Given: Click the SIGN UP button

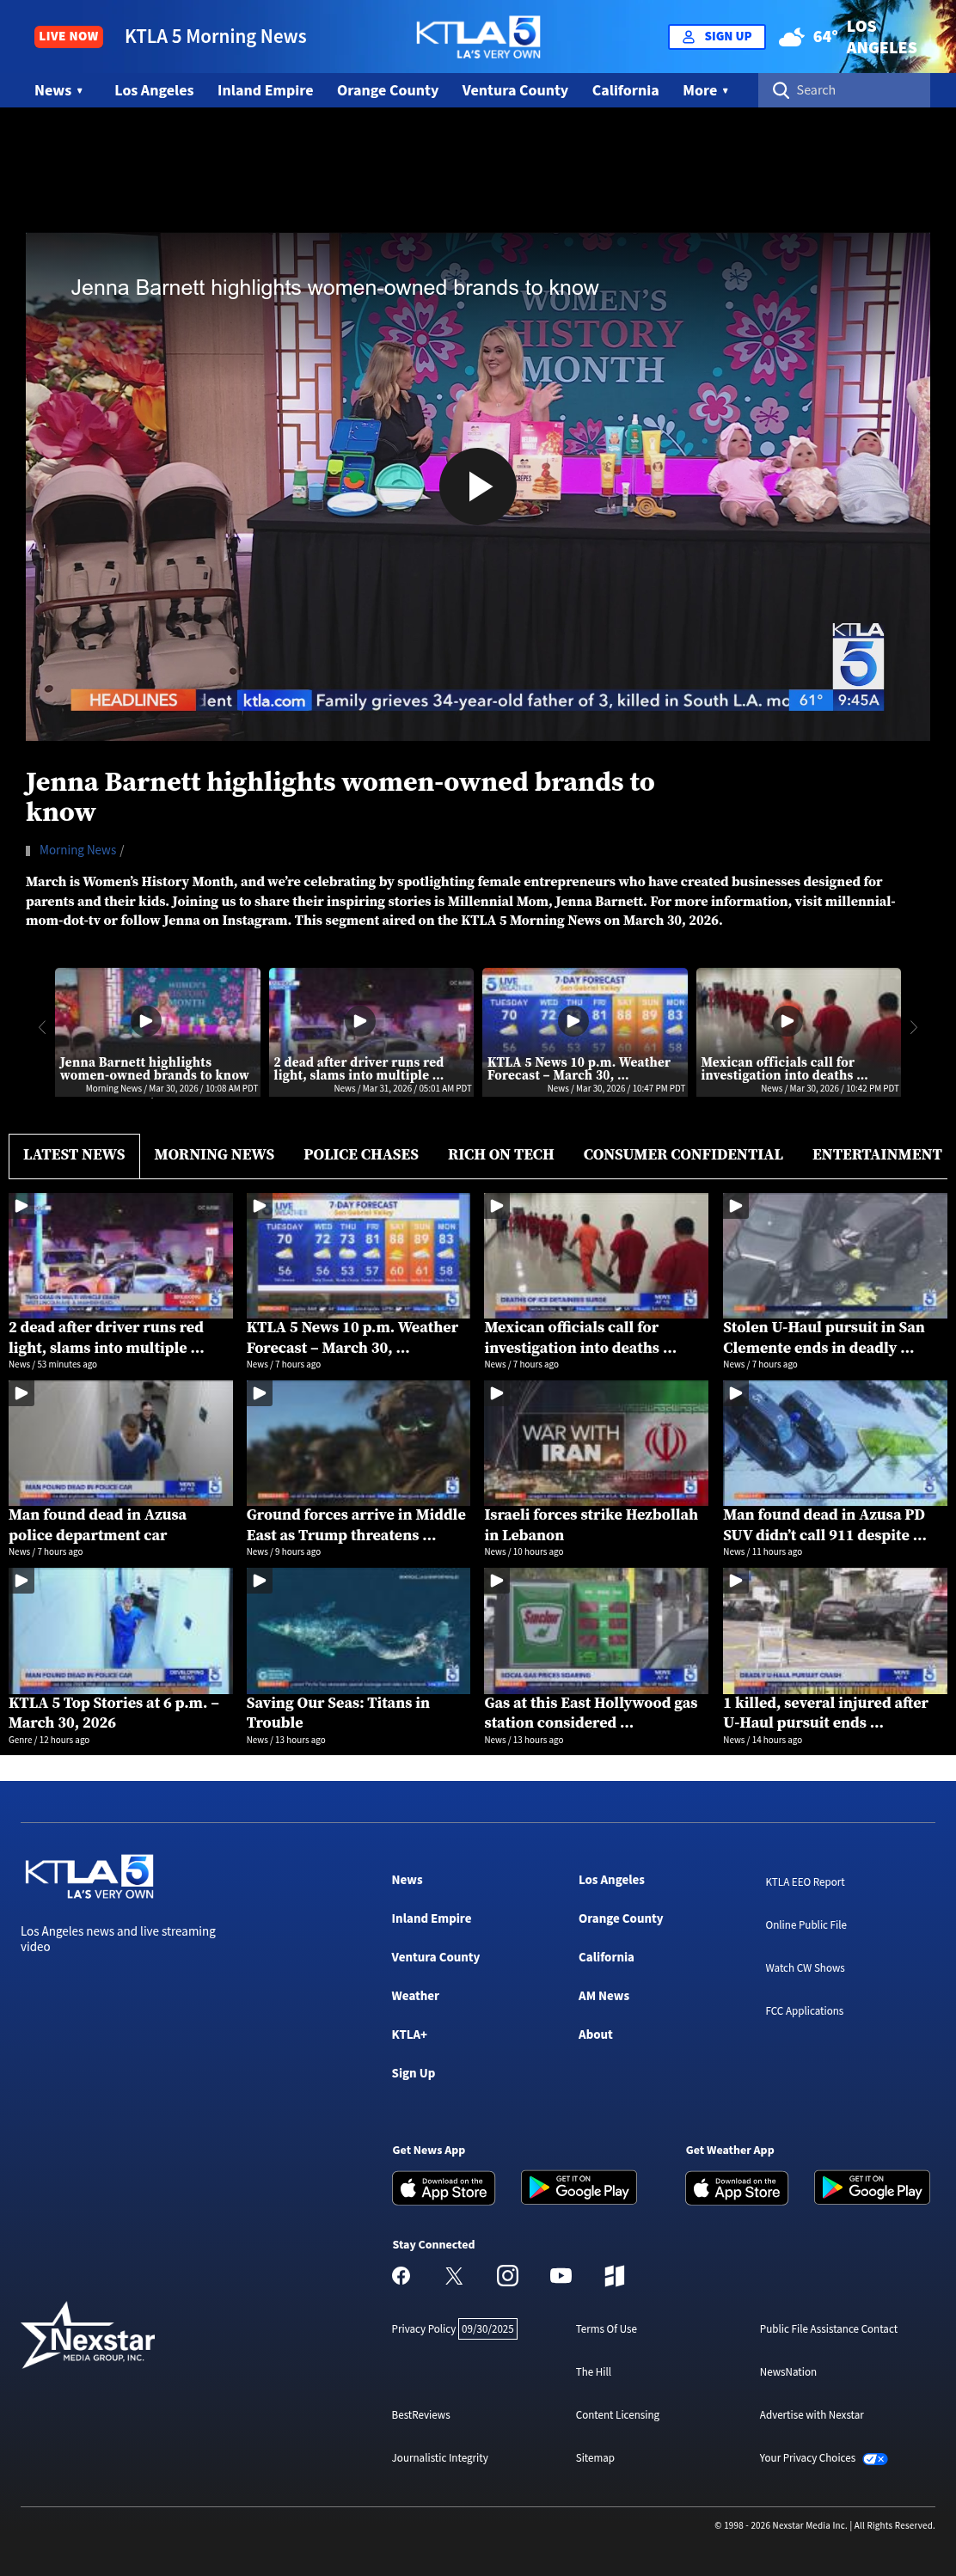Looking at the screenshot, I should click(x=716, y=37).
